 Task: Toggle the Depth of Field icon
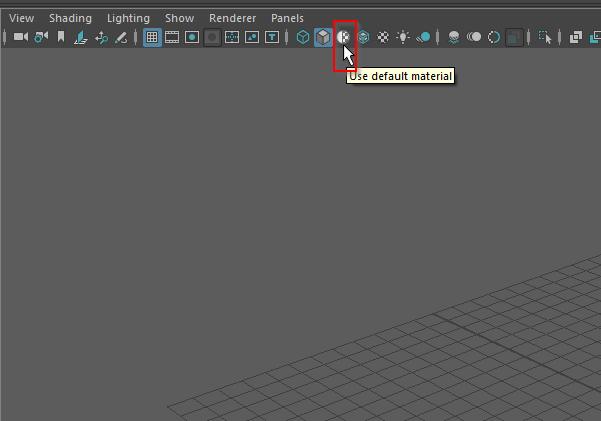point(514,37)
